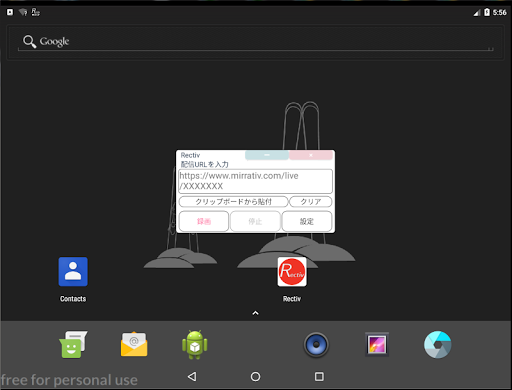Screen dimensions: 512x390
Task: Click the Google search bar
Action: 256,42
